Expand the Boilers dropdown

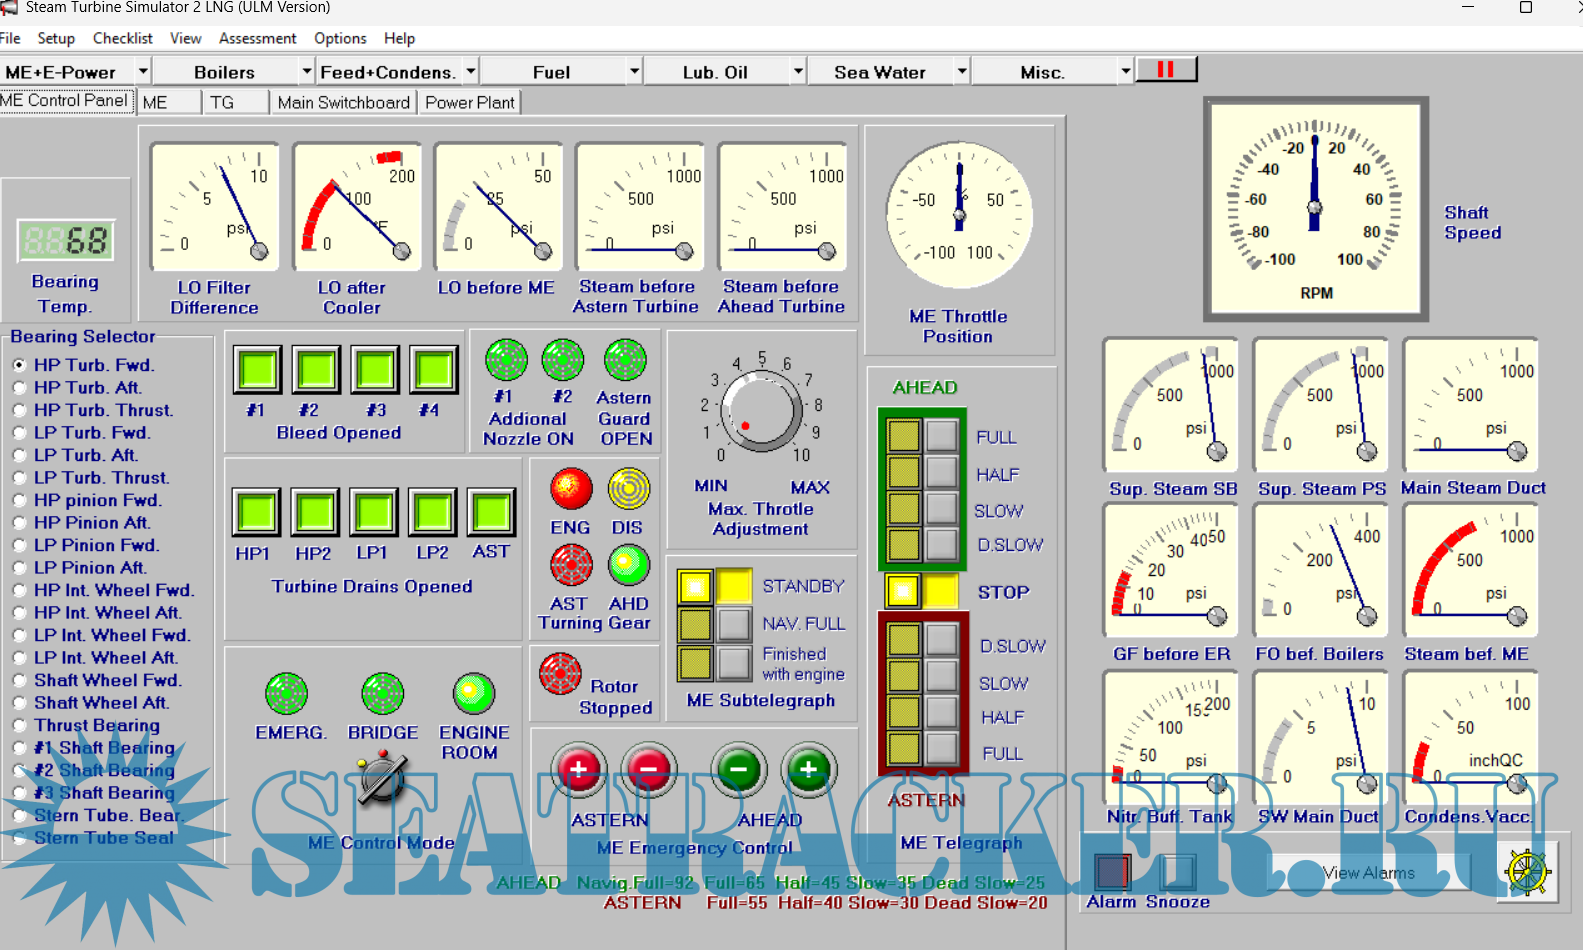[x=306, y=72]
